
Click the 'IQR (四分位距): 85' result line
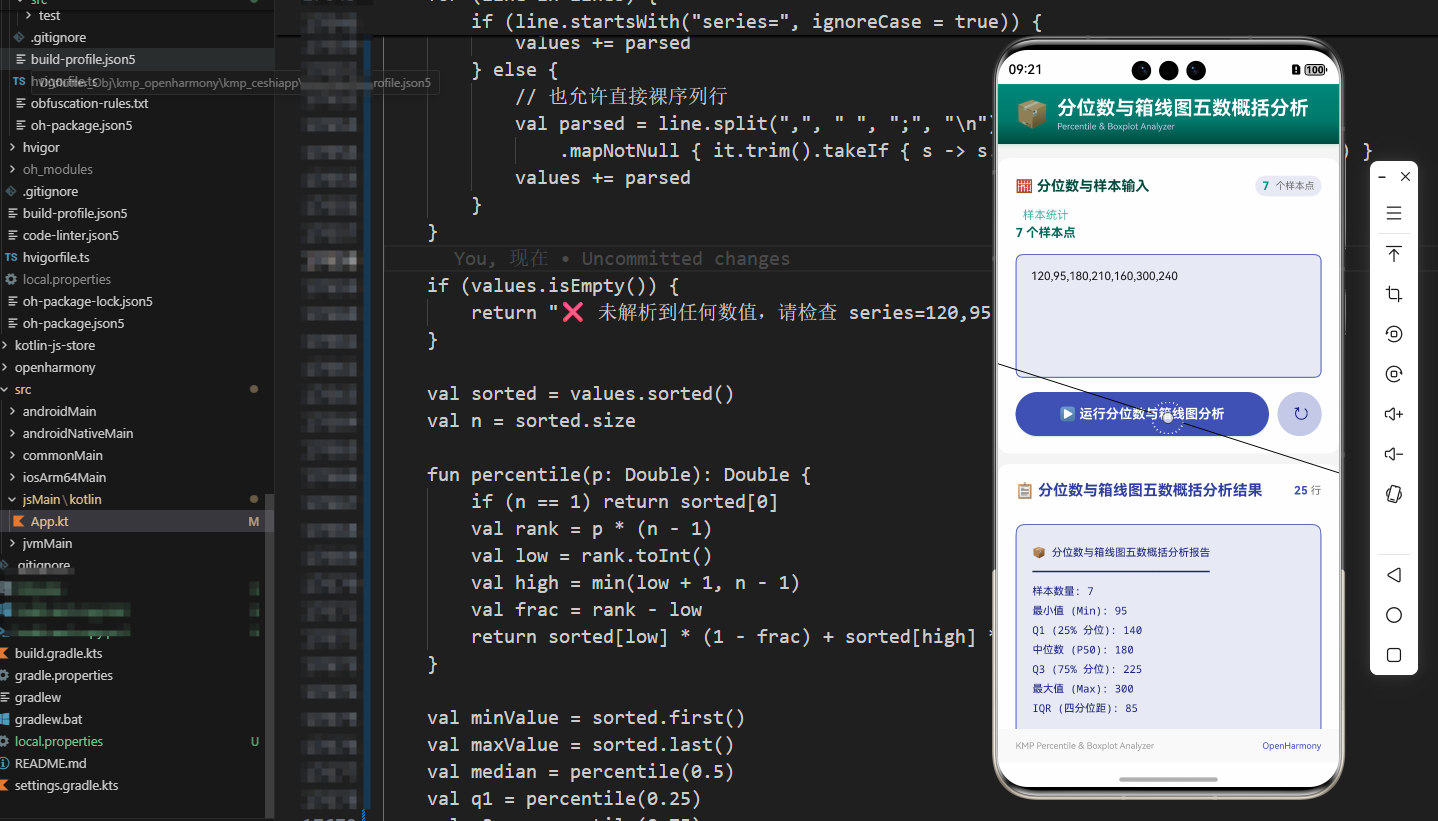pyautogui.click(x=1085, y=708)
